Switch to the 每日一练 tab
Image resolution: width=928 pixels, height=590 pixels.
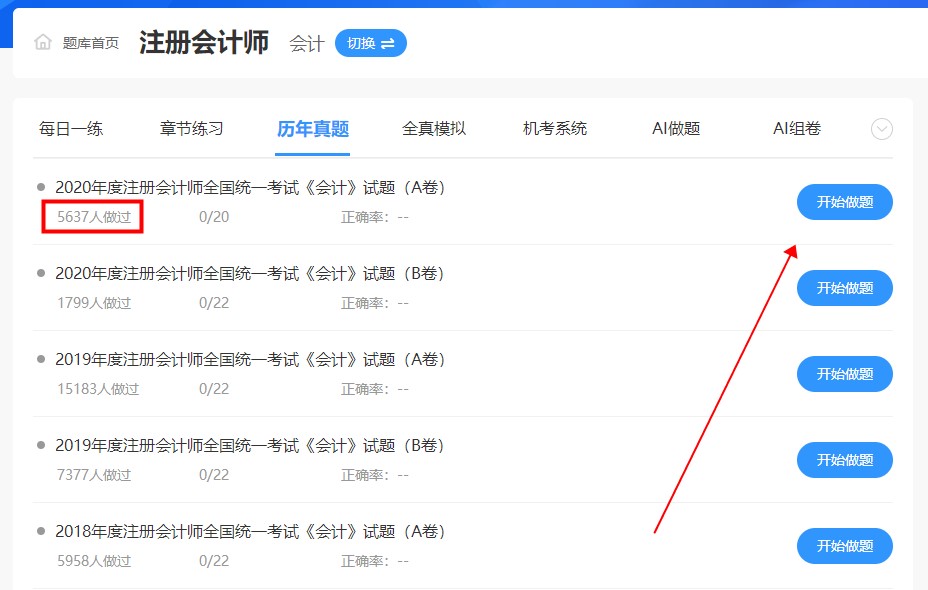[x=70, y=128]
